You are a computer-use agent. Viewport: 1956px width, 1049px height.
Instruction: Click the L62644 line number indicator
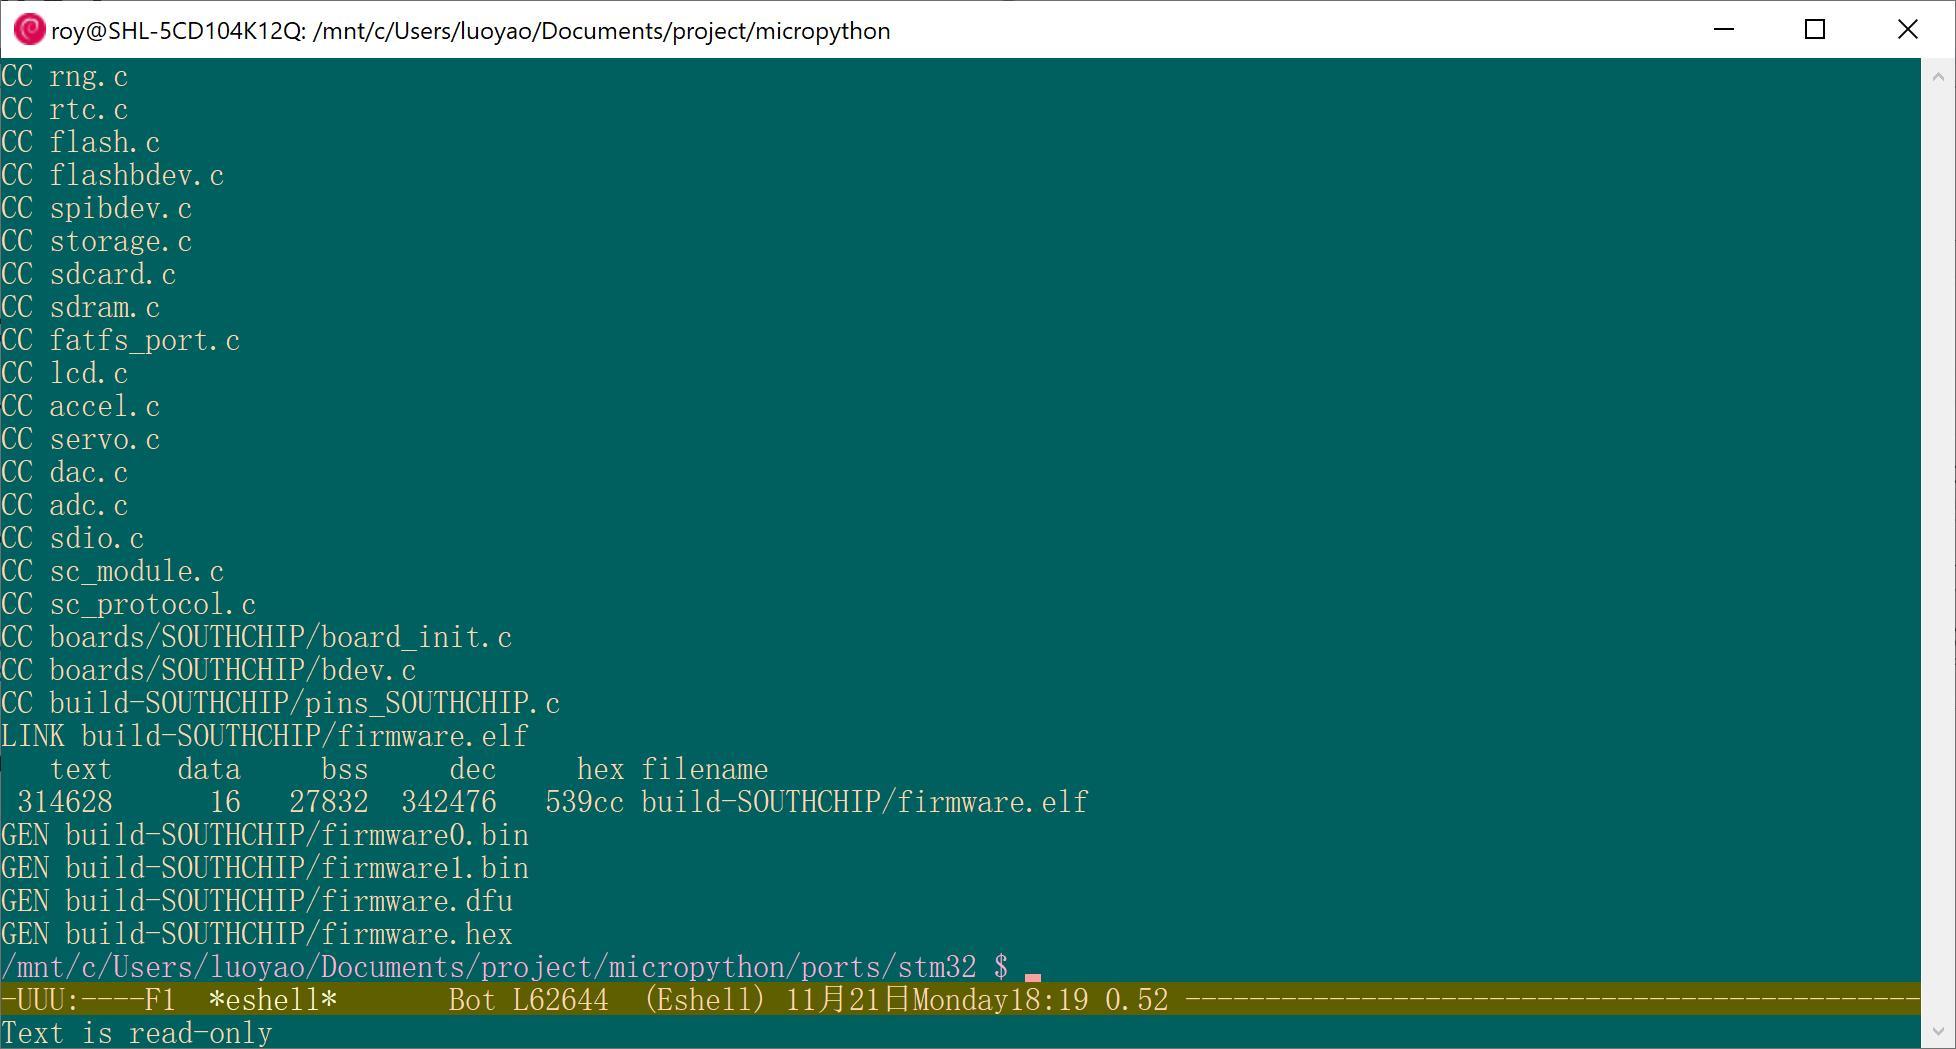[x=560, y=1000]
